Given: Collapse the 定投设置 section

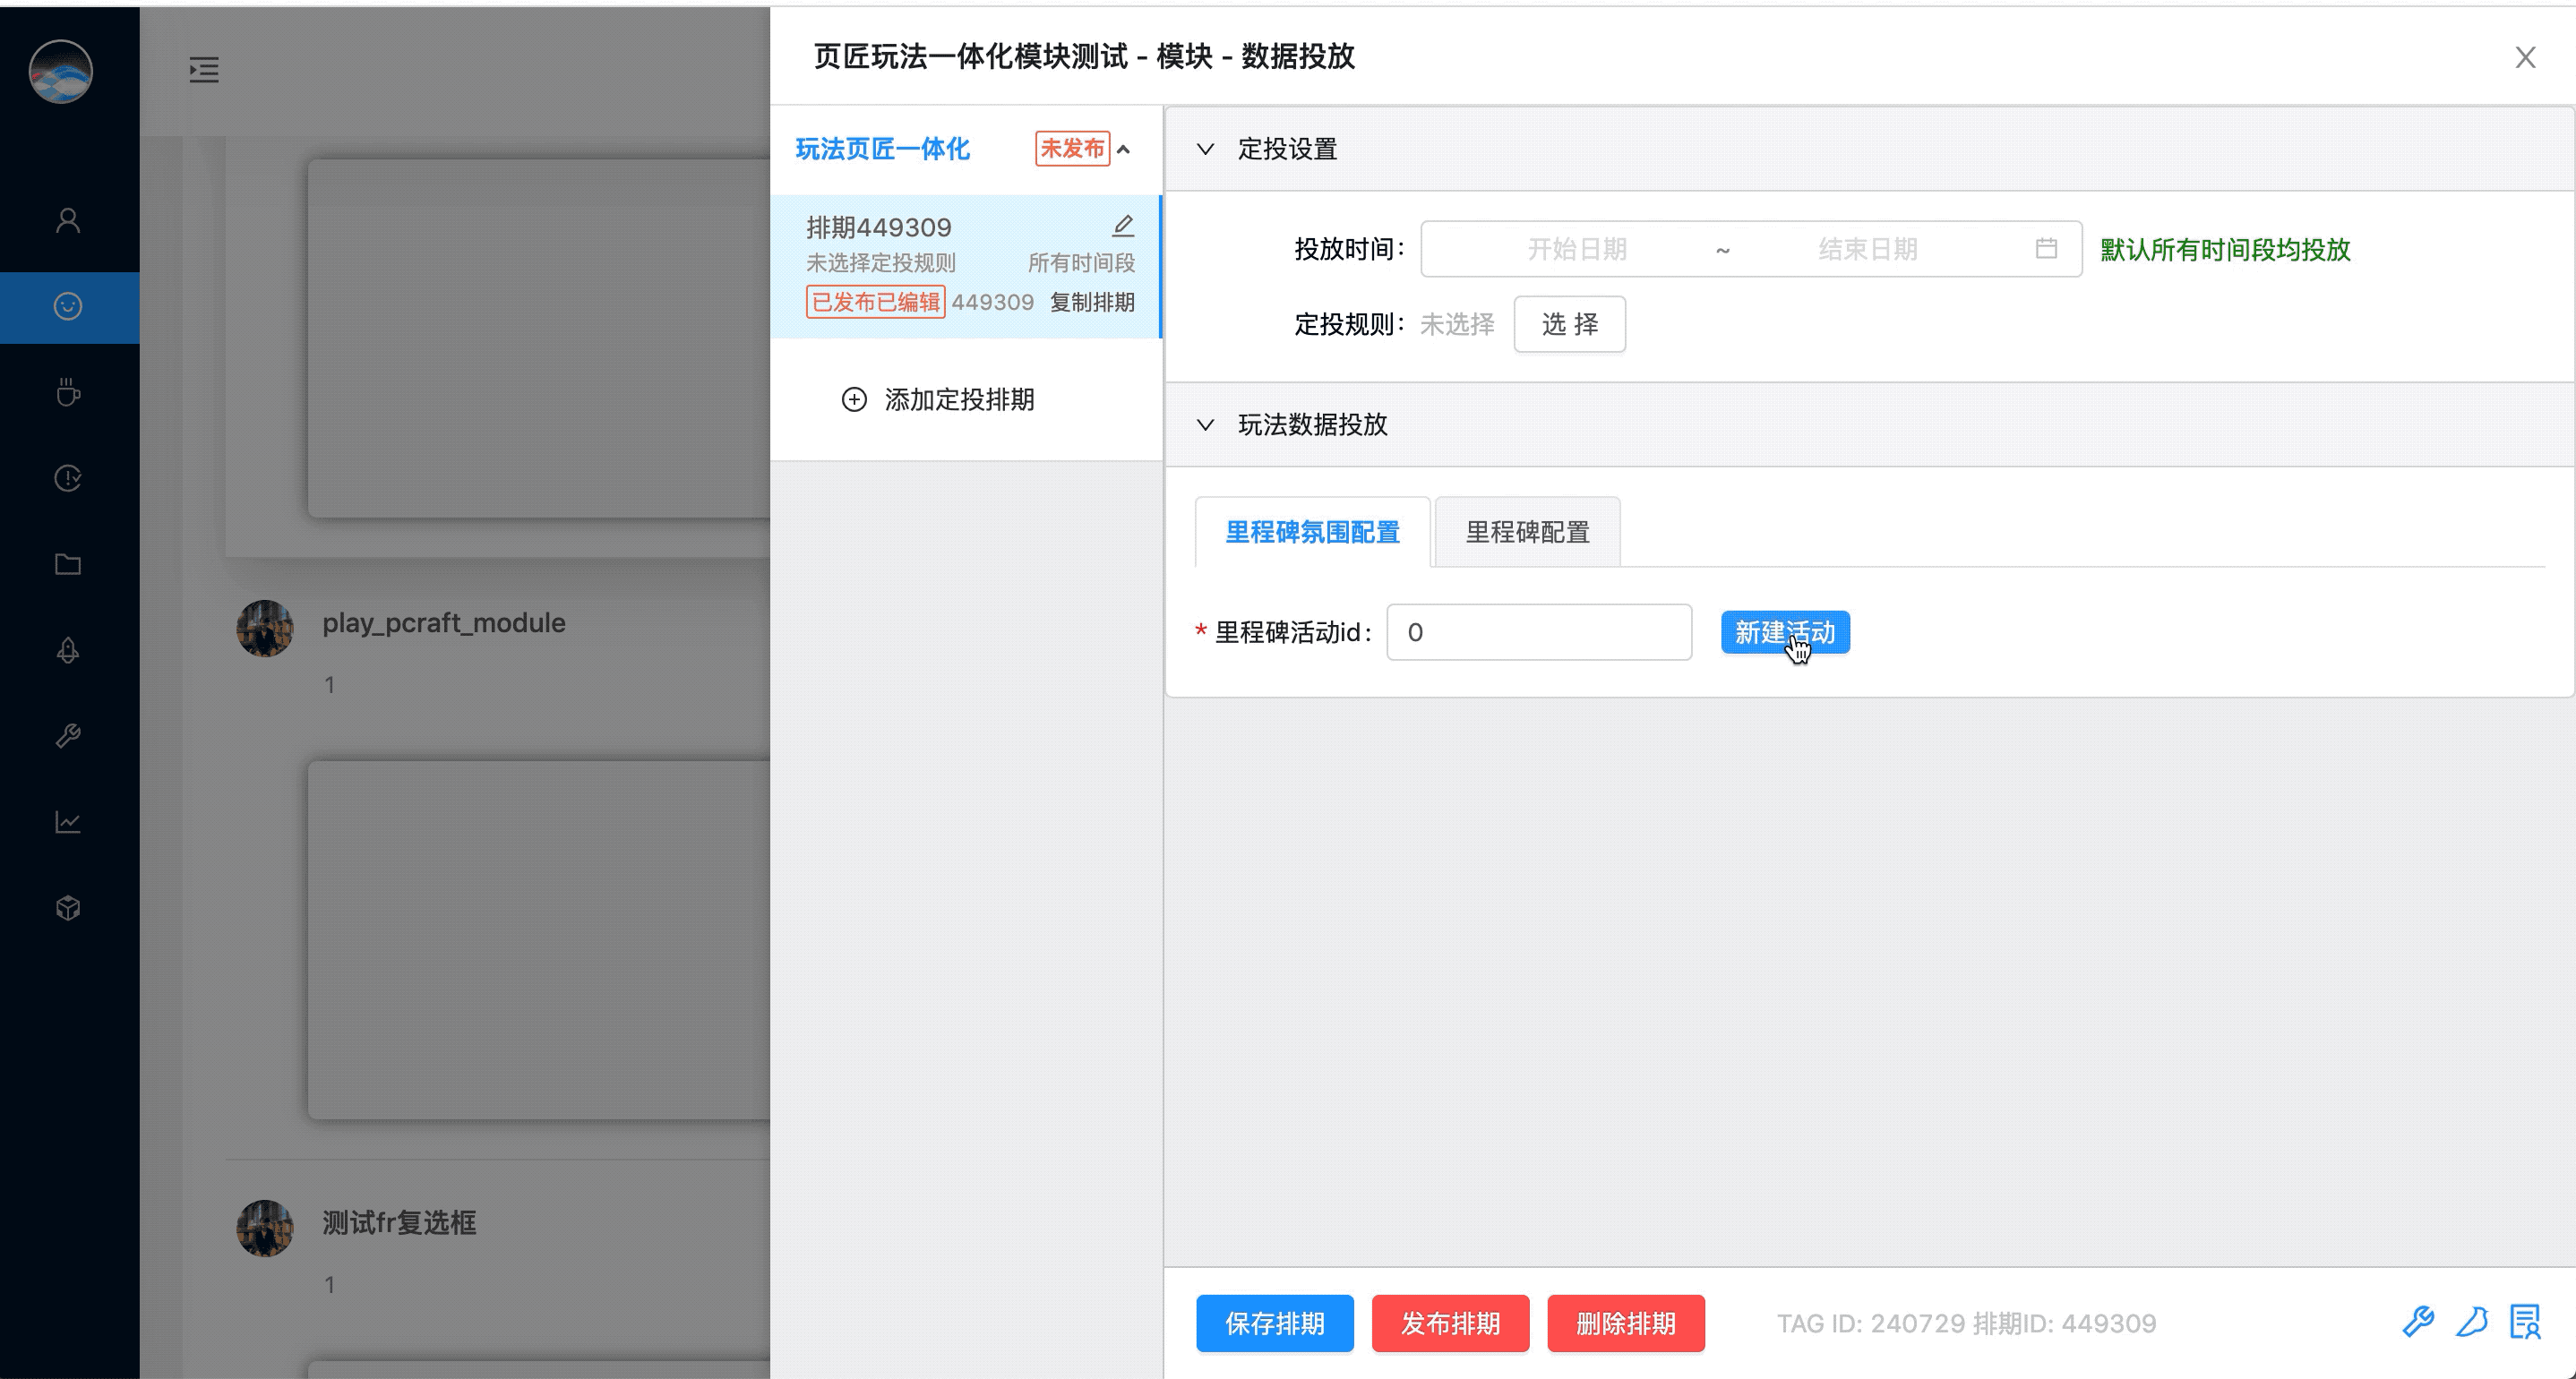Looking at the screenshot, I should click(x=1206, y=149).
